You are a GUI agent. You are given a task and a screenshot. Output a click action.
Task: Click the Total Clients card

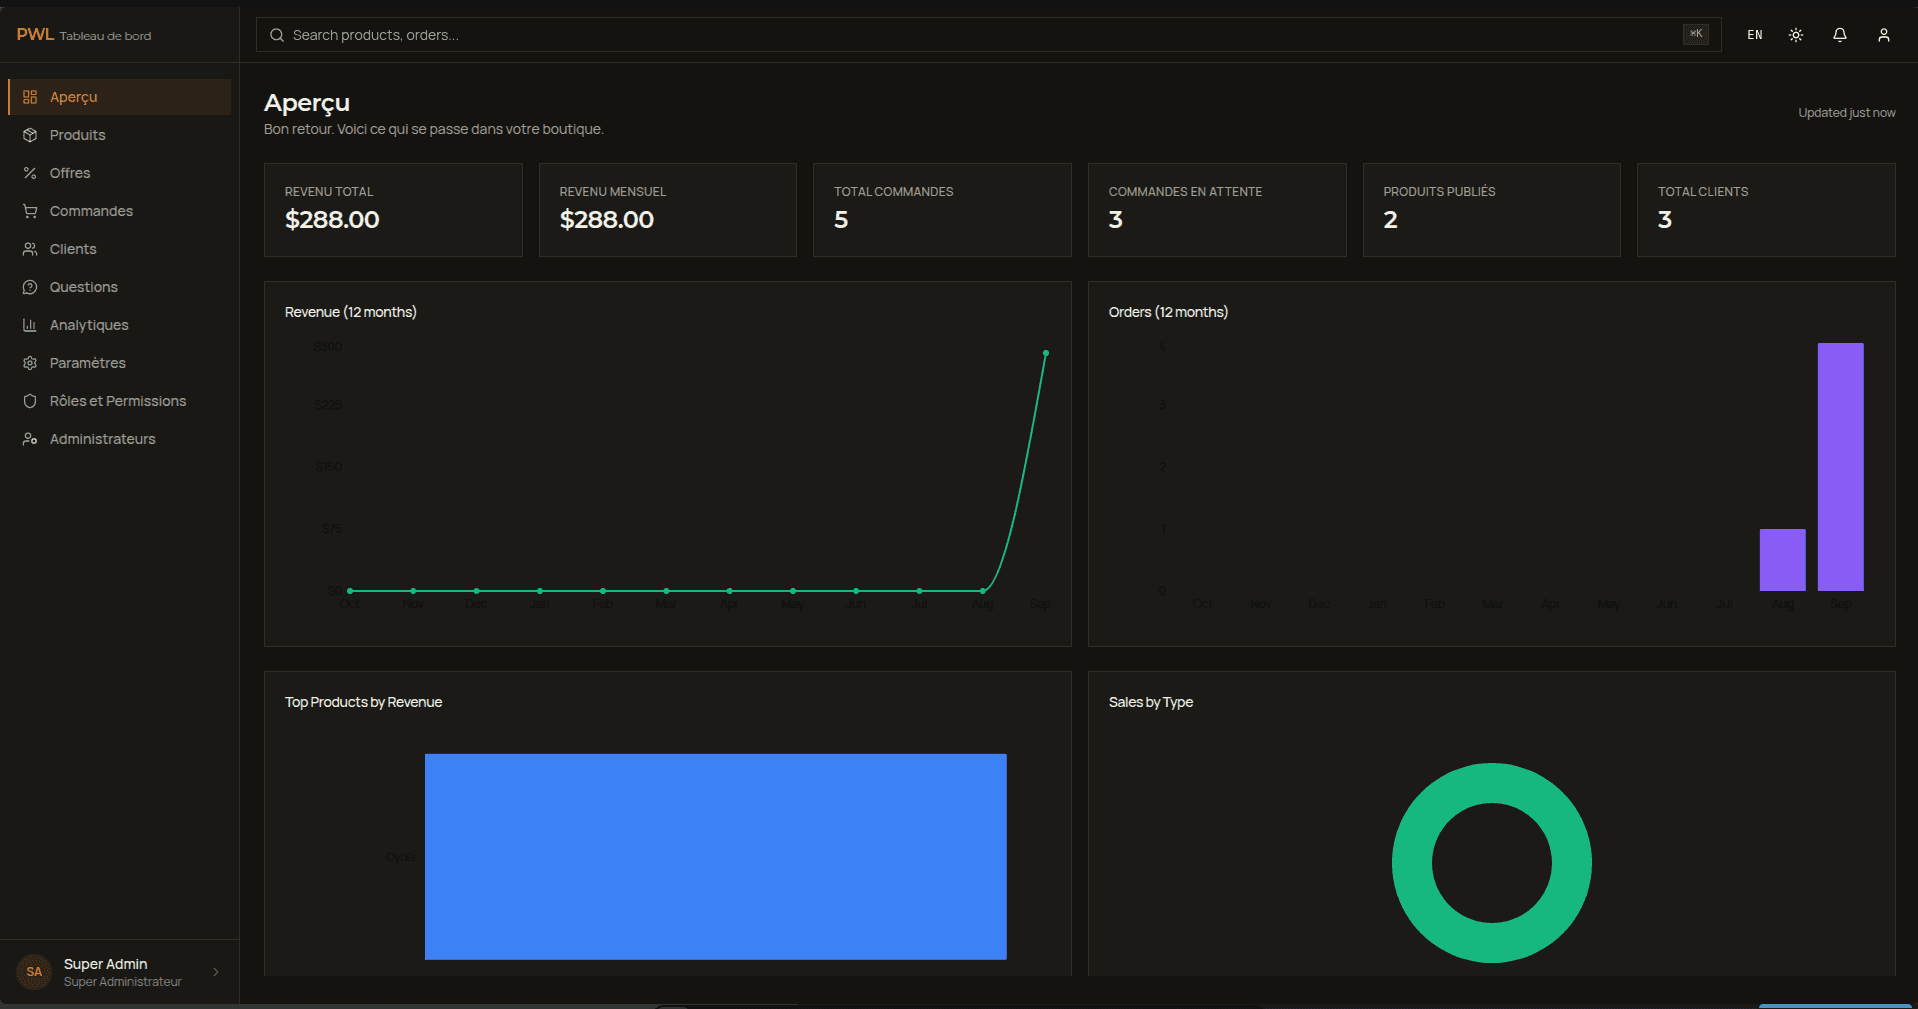point(1766,210)
